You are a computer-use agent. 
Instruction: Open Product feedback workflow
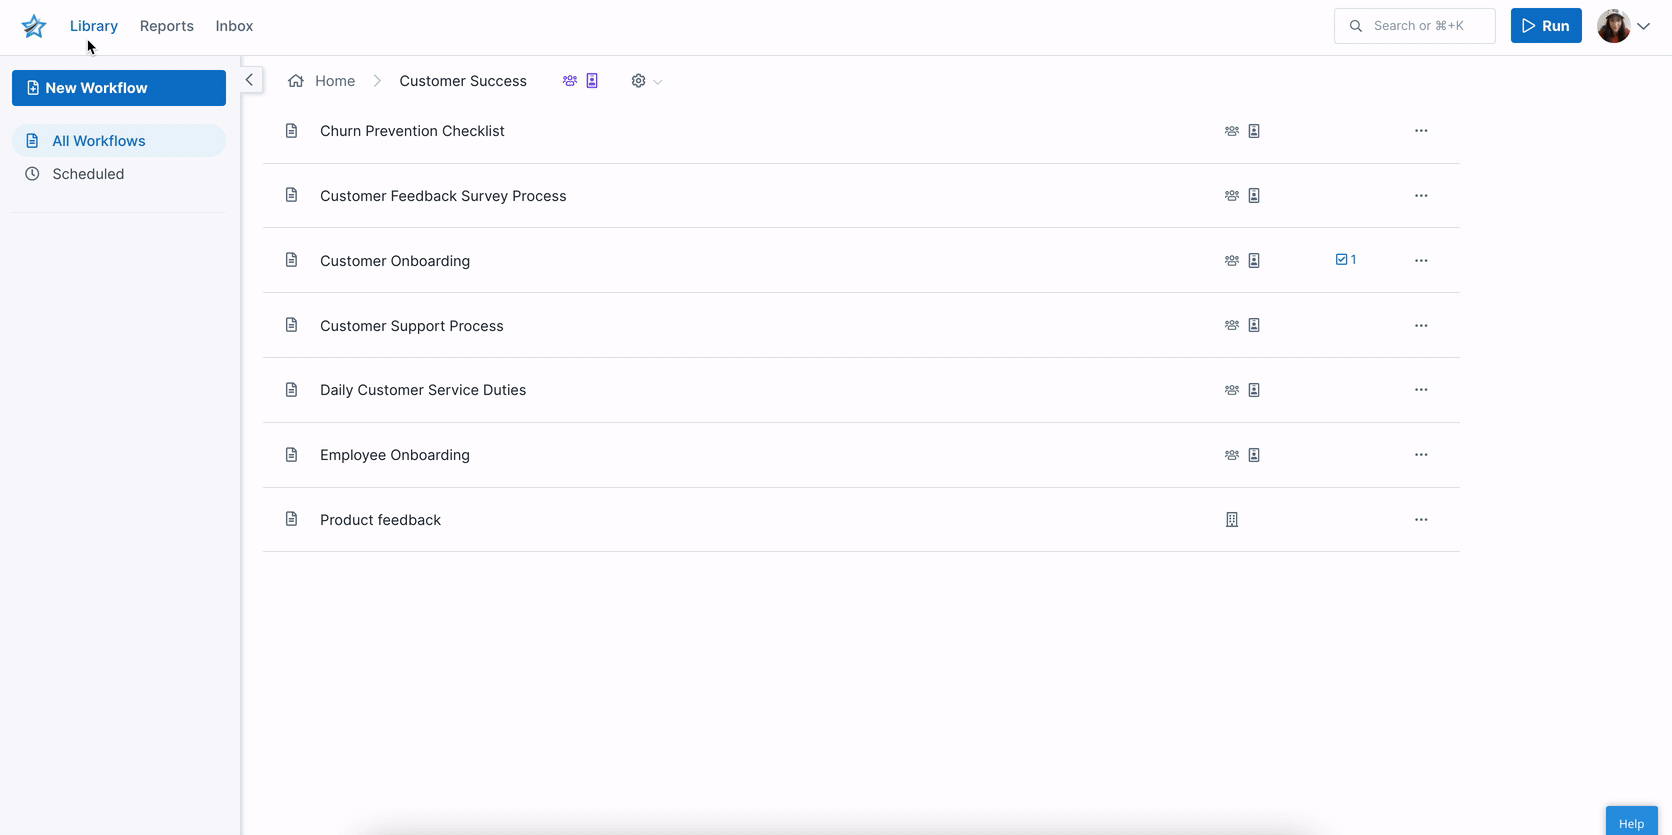coord(380,520)
